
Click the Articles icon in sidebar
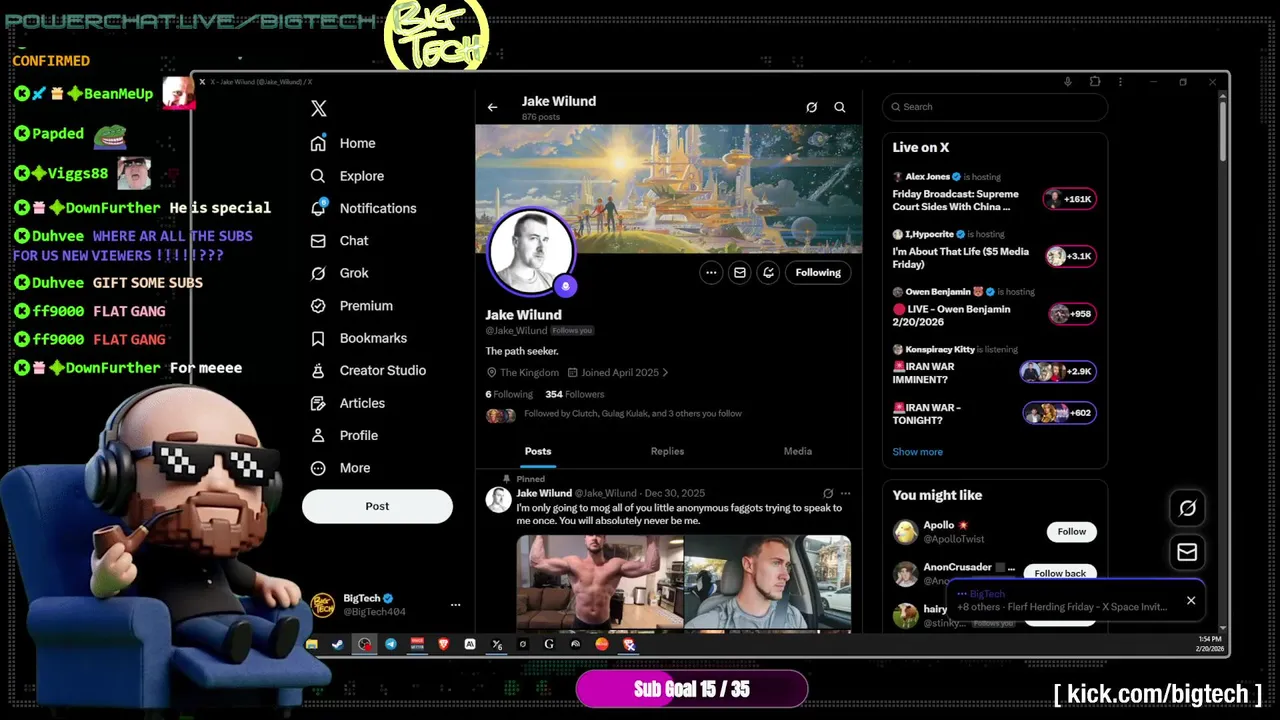pyautogui.click(x=318, y=403)
